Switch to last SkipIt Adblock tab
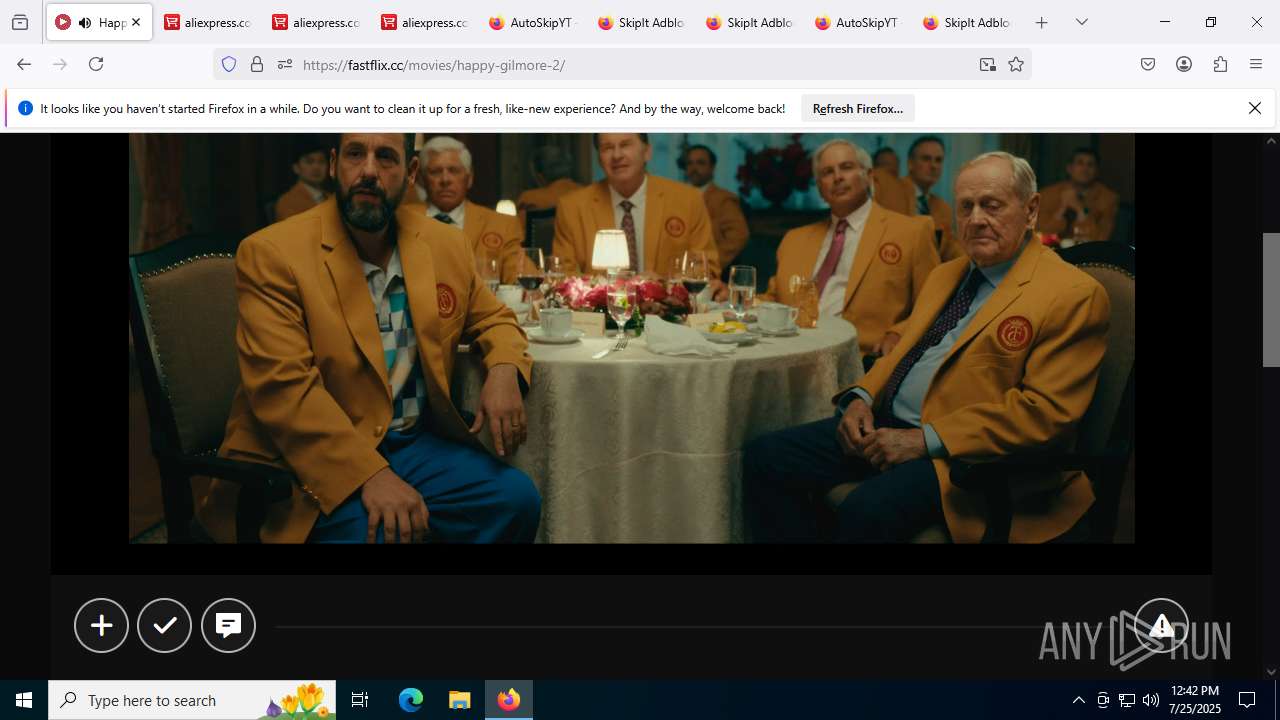 [967, 22]
